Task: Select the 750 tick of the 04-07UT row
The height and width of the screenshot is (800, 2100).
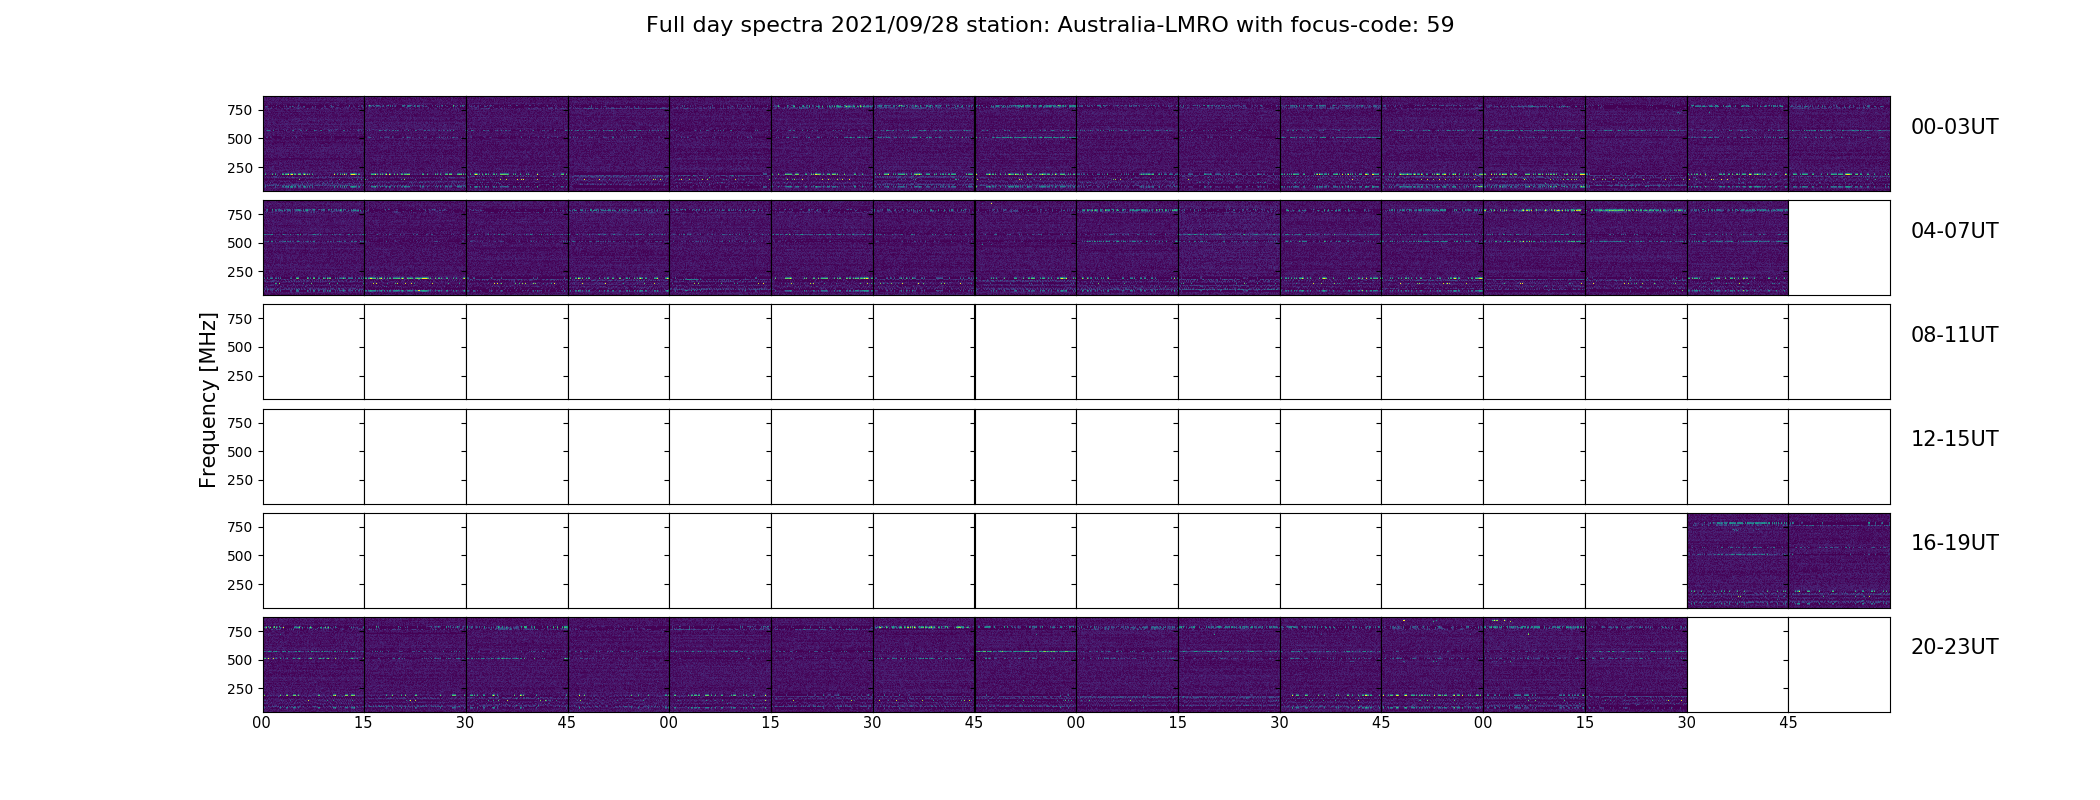Action: click(x=239, y=215)
